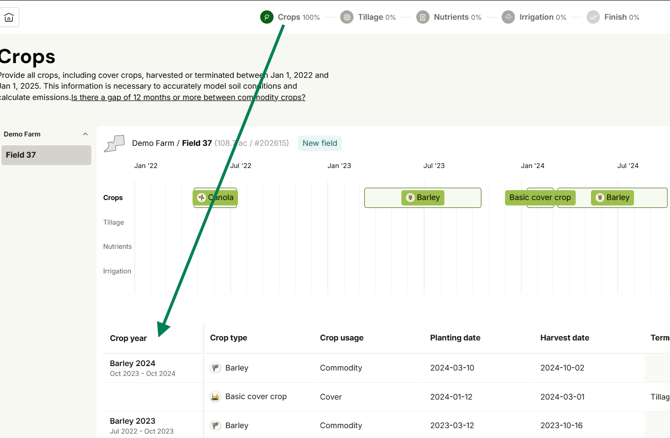Viewport: 670px width, 438px height.
Task: Select Field 37 in the sidebar
Action: coord(46,155)
